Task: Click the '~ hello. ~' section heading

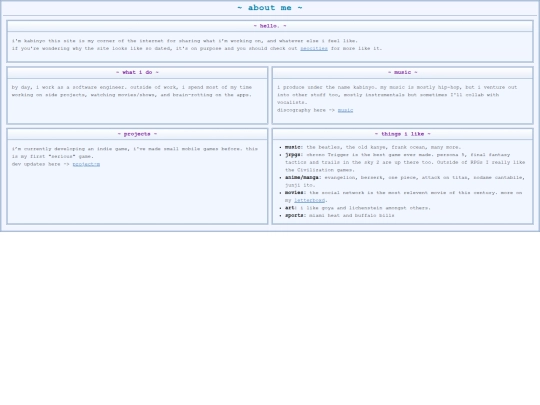Action: pos(270,26)
